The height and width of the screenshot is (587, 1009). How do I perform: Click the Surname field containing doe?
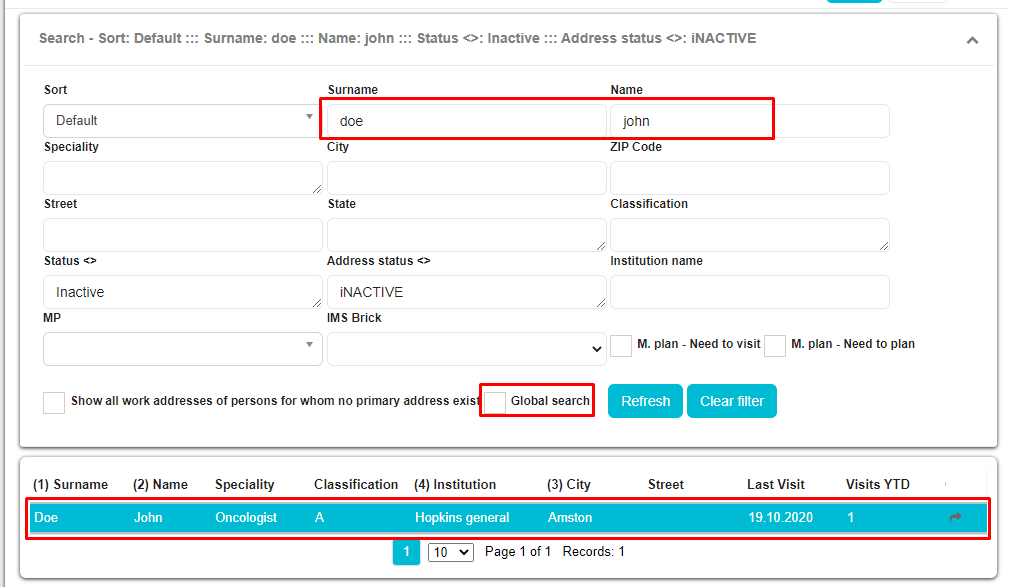point(466,121)
